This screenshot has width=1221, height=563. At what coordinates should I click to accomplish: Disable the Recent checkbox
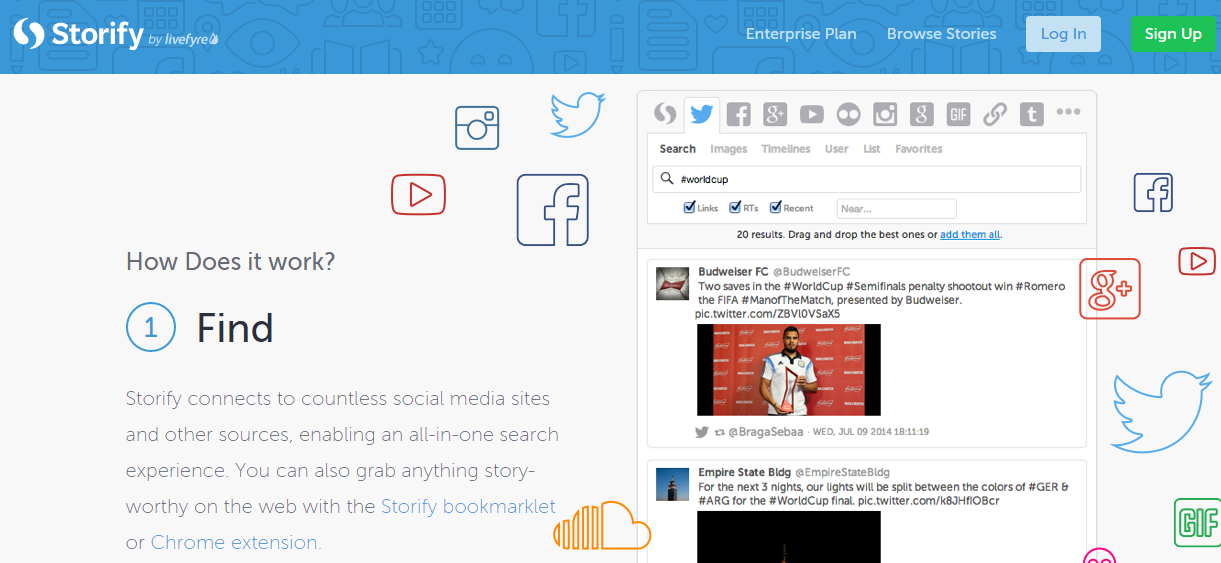775,208
